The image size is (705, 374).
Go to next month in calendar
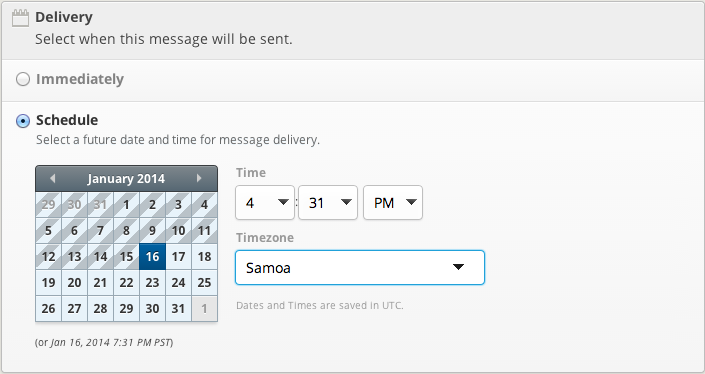coord(199,178)
